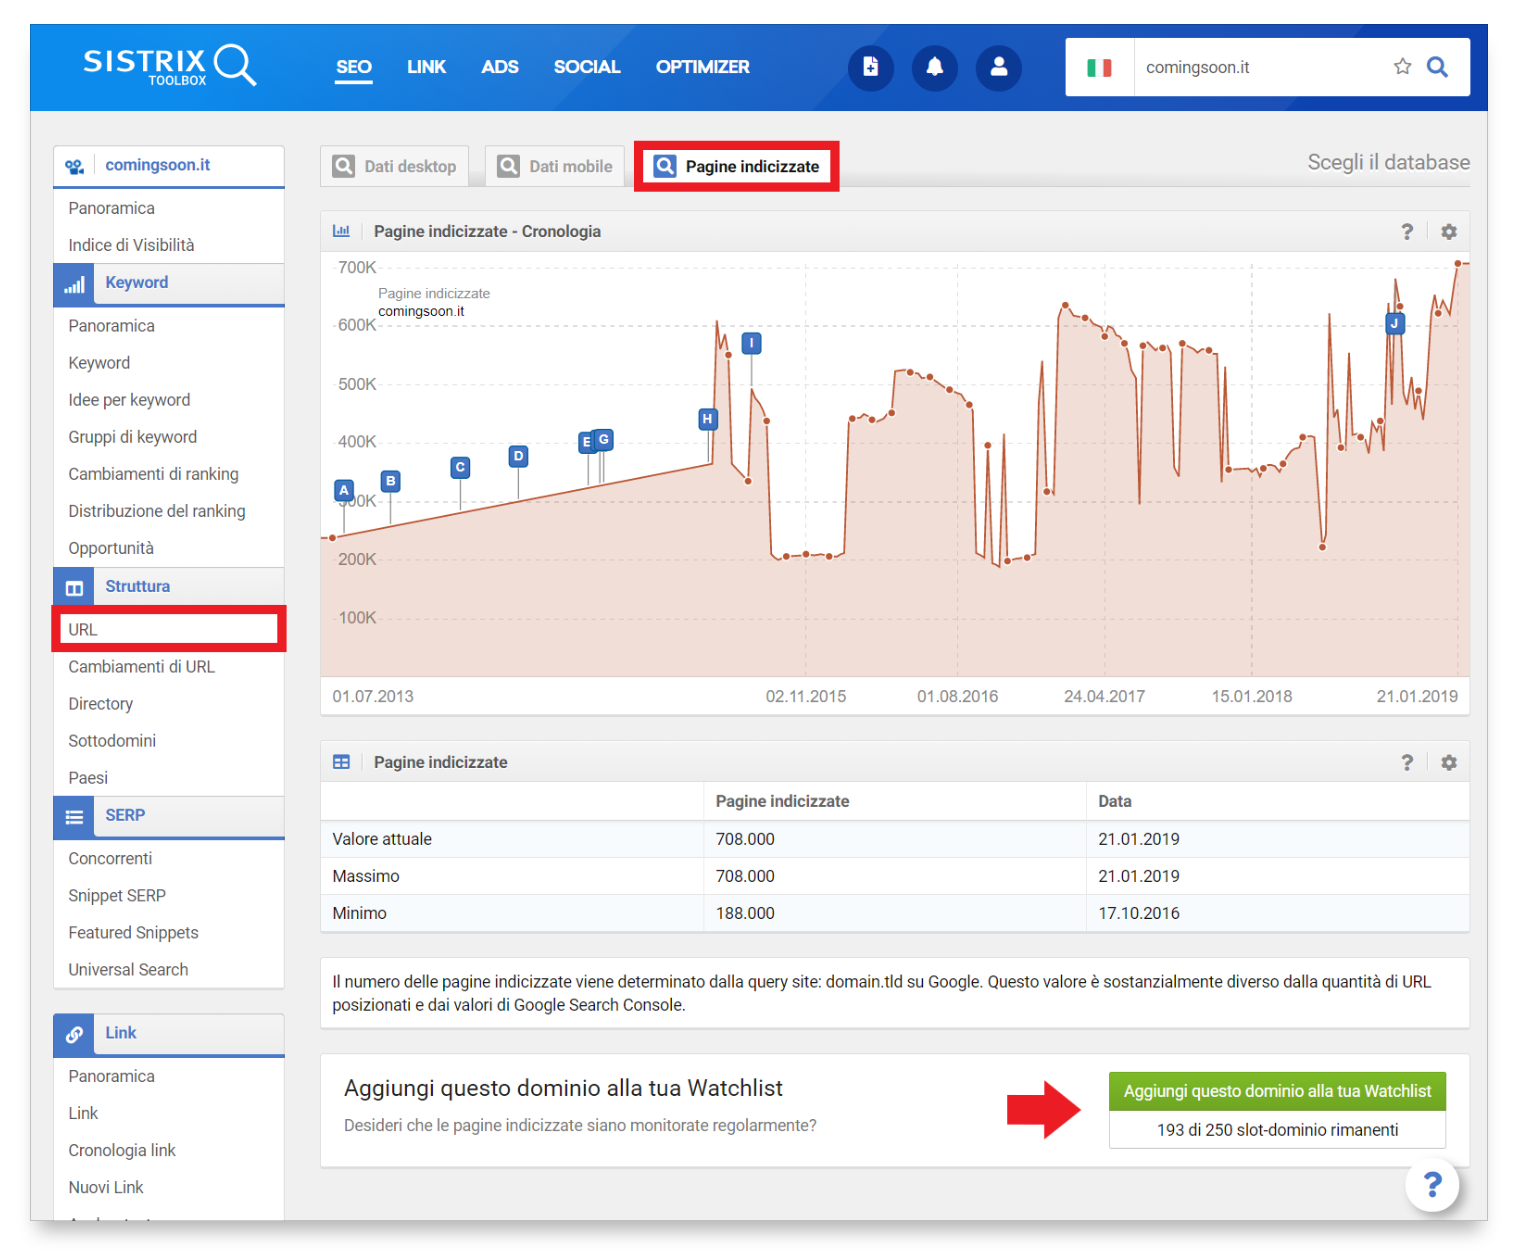Click help icon on Pagine indicizzate table
Image resolution: width=1518 pixels, height=1256 pixels.
[x=1407, y=762]
